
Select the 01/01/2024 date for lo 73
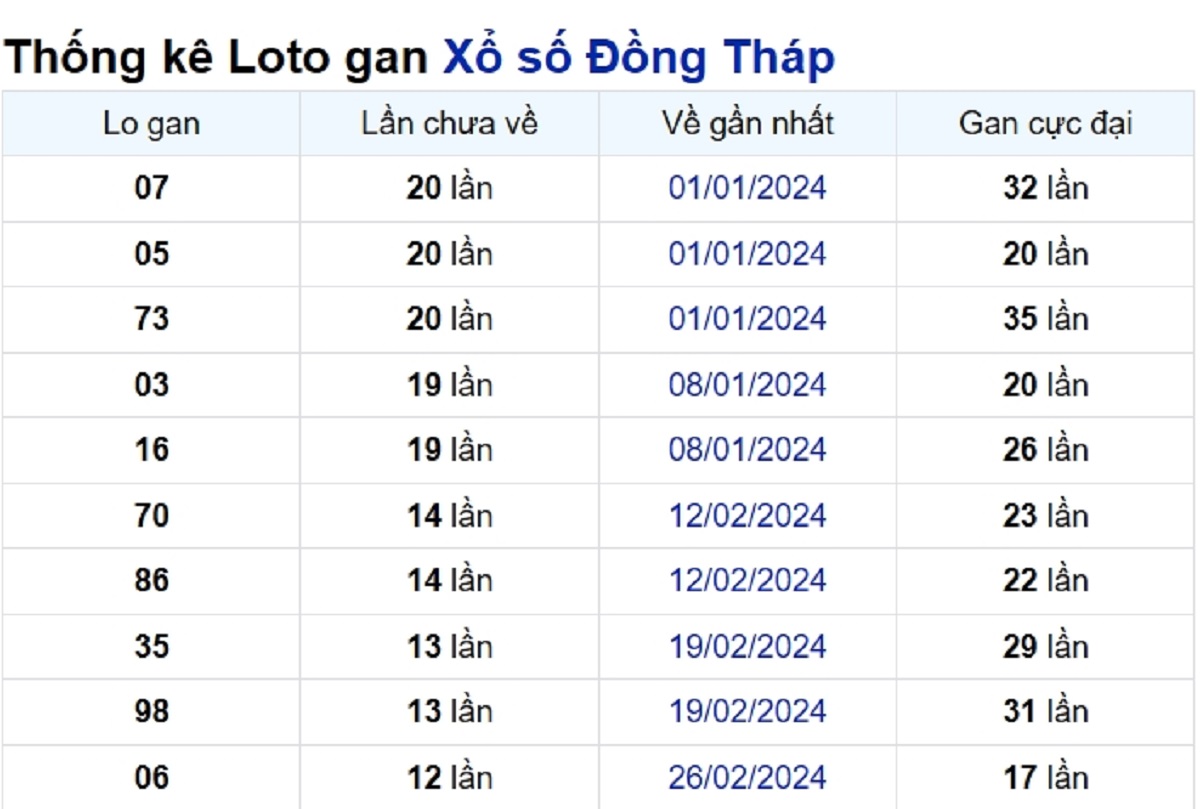pos(747,319)
